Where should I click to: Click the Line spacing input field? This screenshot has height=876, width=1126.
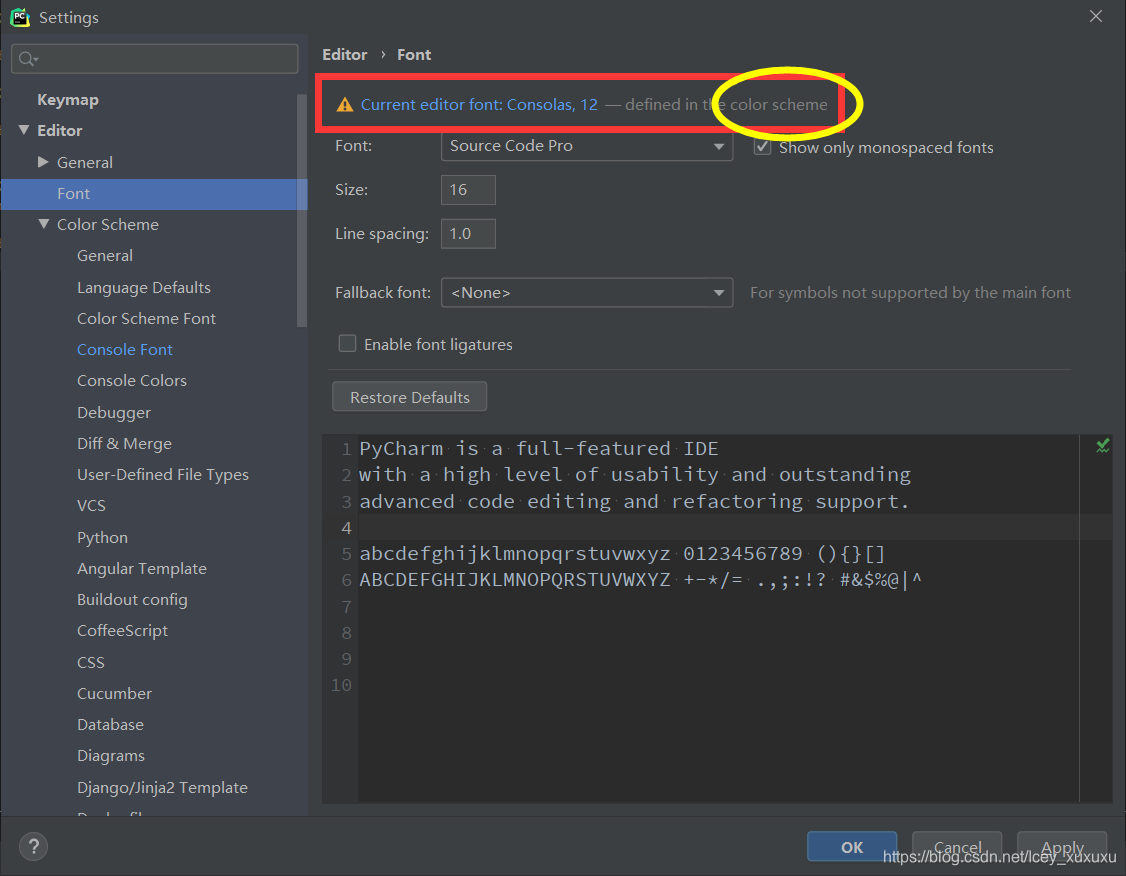click(x=468, y=233)
